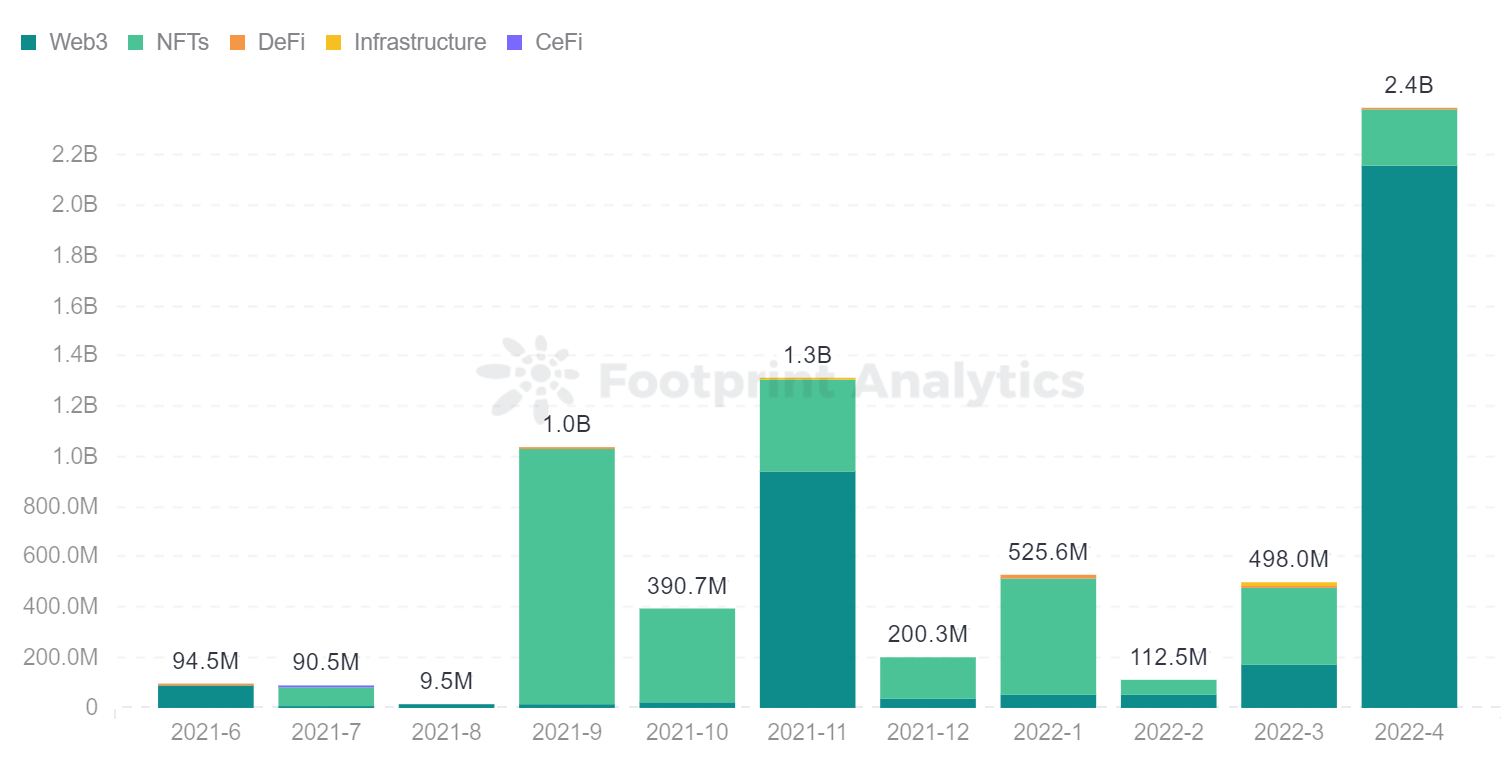Viewport: 1511px width, 769px height.
Task: Click the purple CeFi legend color swatch
Action: tap(515, 42)
